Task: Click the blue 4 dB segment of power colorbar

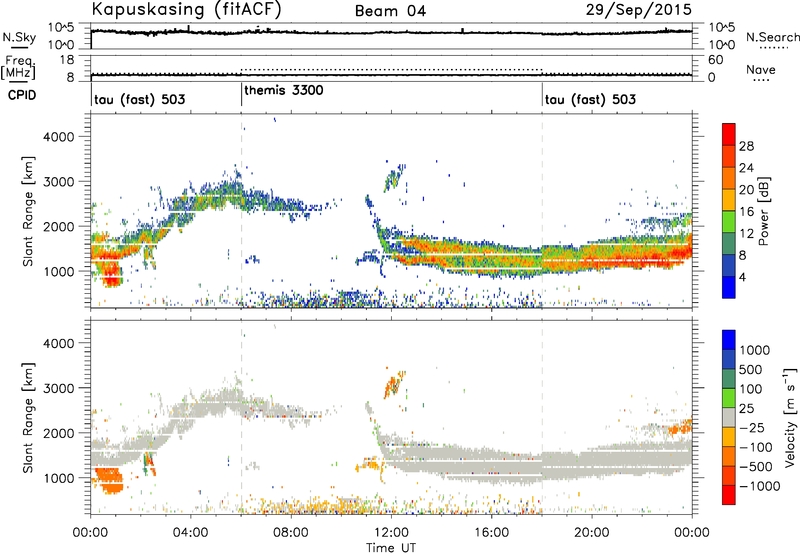Action: click(x=729, y=287)
